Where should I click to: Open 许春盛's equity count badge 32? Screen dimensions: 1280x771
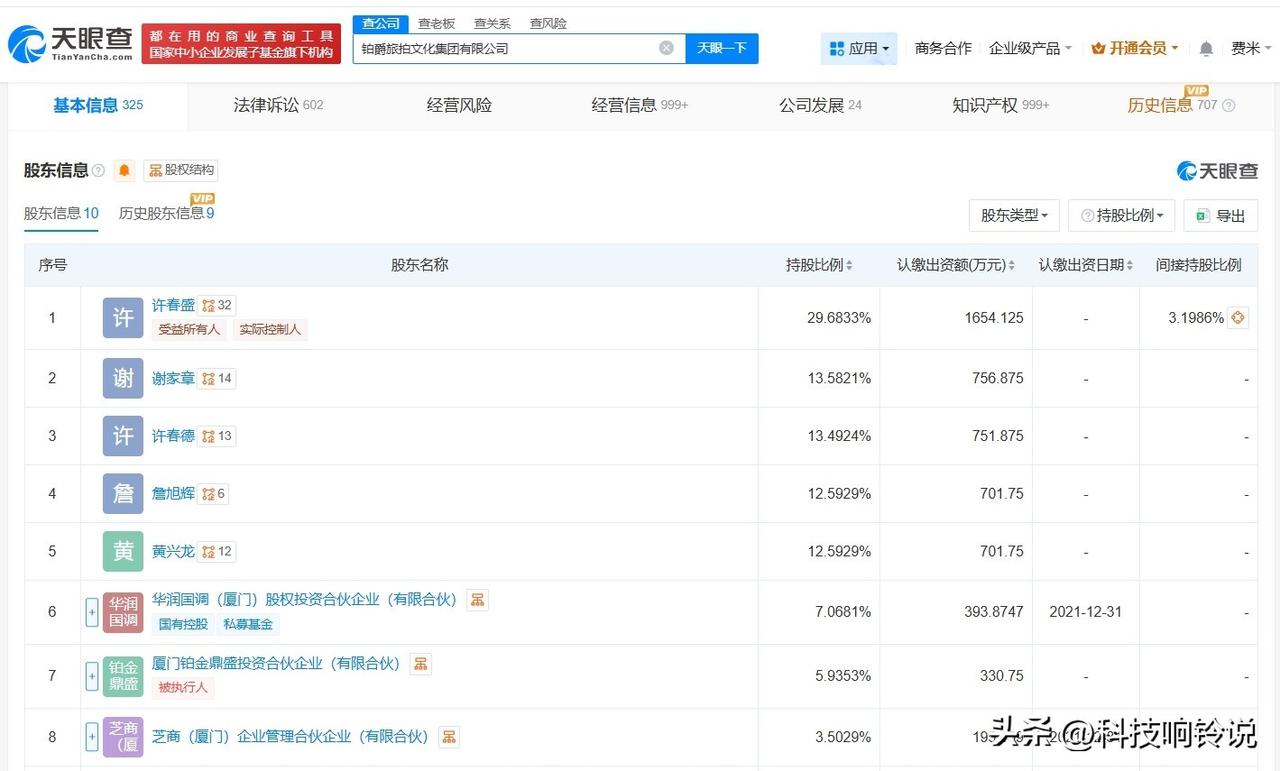pyautogui.click(x=217, y=305)
